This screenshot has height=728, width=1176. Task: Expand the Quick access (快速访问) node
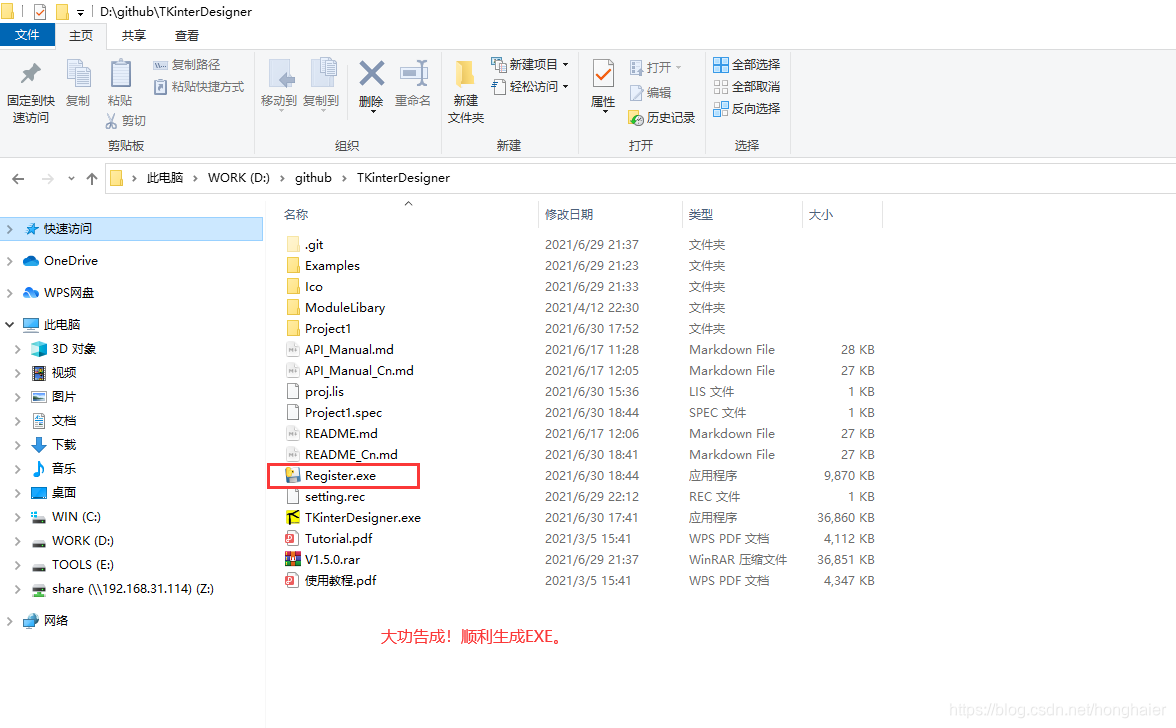(x=10, y=229)
